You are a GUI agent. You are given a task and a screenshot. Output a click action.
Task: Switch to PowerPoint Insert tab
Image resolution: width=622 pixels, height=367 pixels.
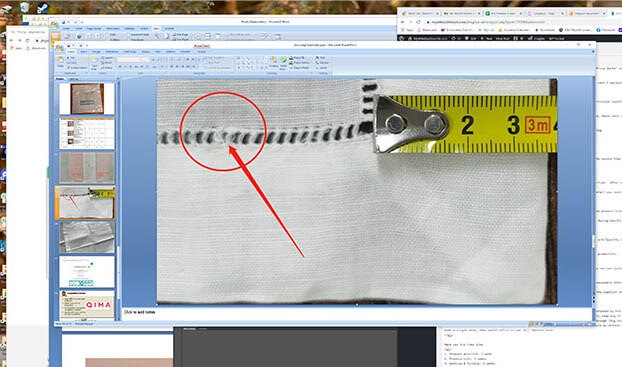(83, 52)
